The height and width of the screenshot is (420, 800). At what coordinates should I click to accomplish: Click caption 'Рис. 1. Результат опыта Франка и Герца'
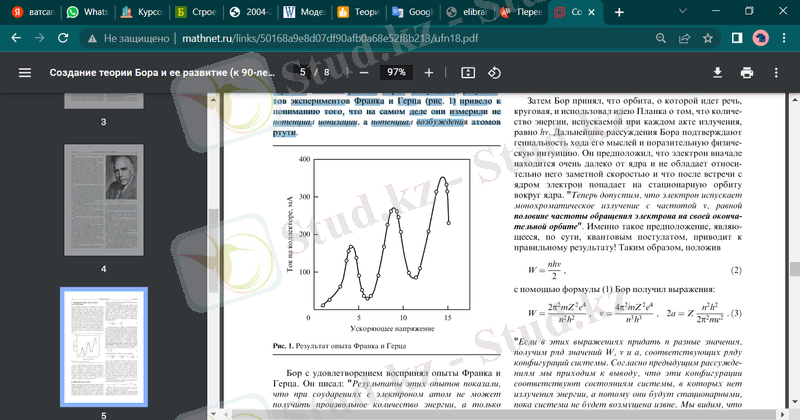339,346
